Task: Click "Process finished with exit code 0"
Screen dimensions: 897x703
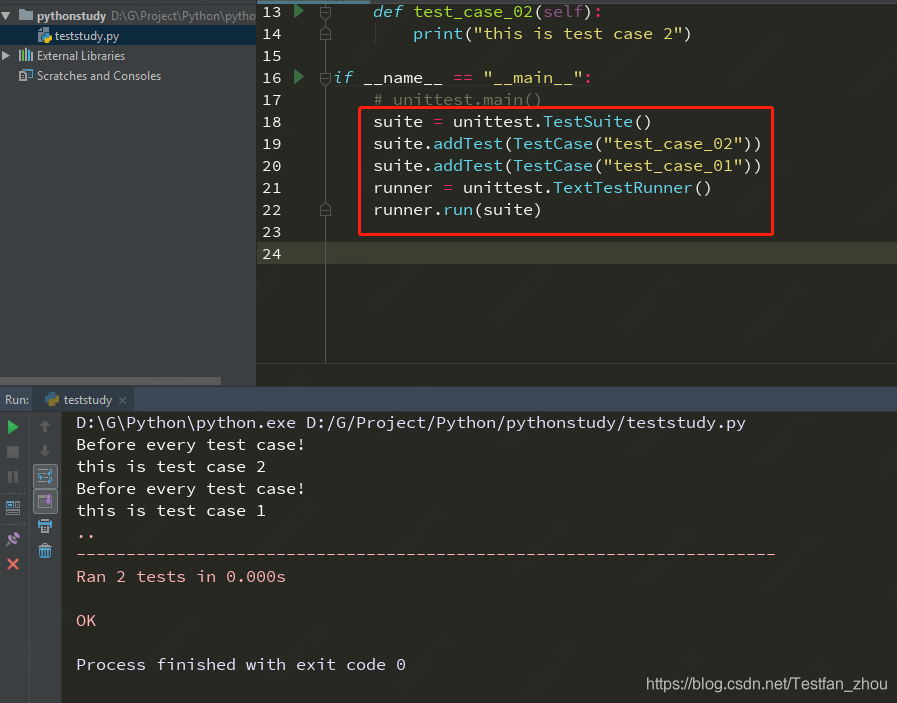Action: pyautogui.click(x=241, y=665)
